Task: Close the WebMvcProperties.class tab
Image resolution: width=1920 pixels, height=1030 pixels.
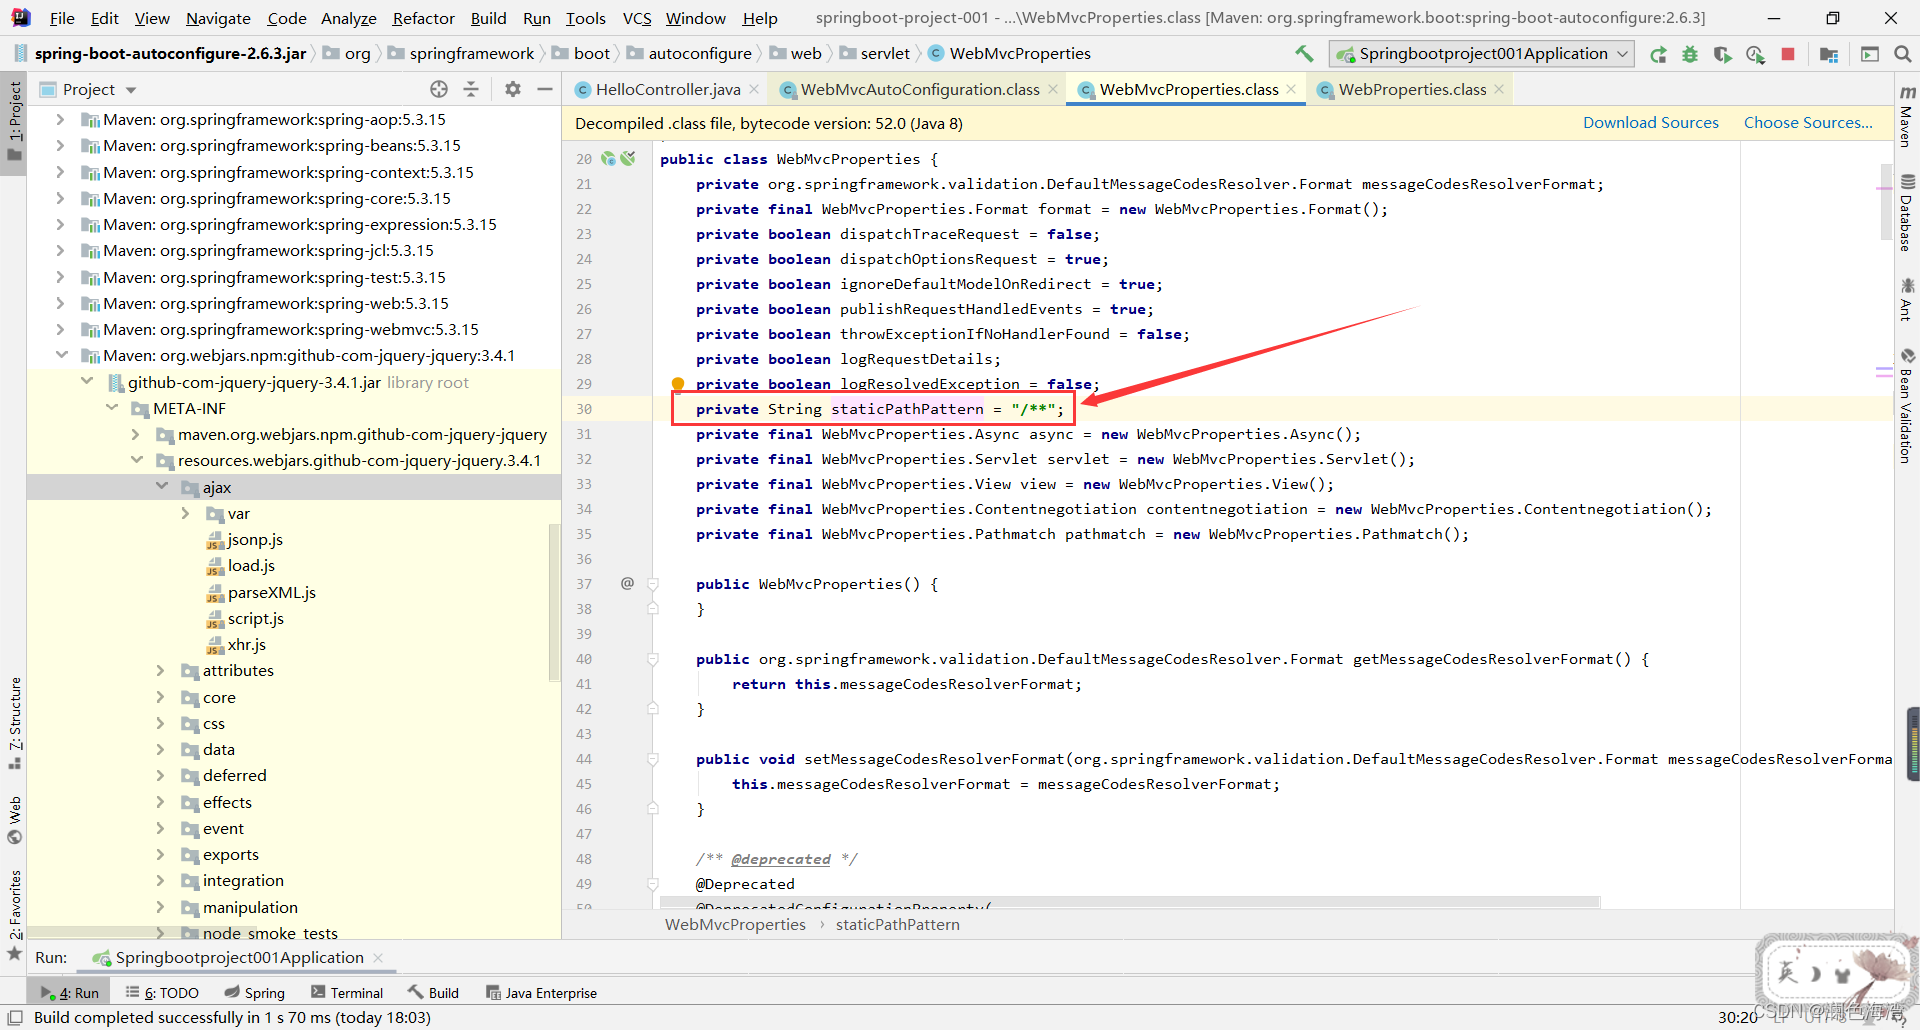Action: 1291,89
